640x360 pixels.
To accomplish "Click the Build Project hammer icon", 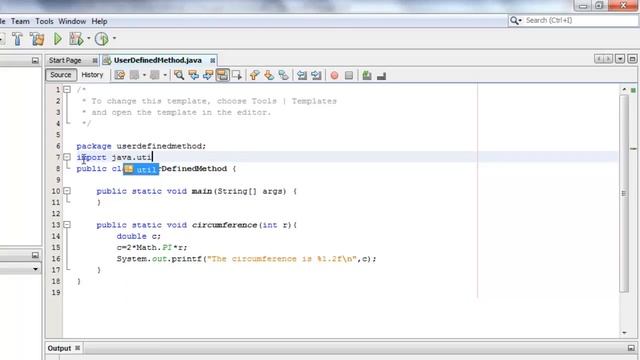I will click(x=18, y=39).
